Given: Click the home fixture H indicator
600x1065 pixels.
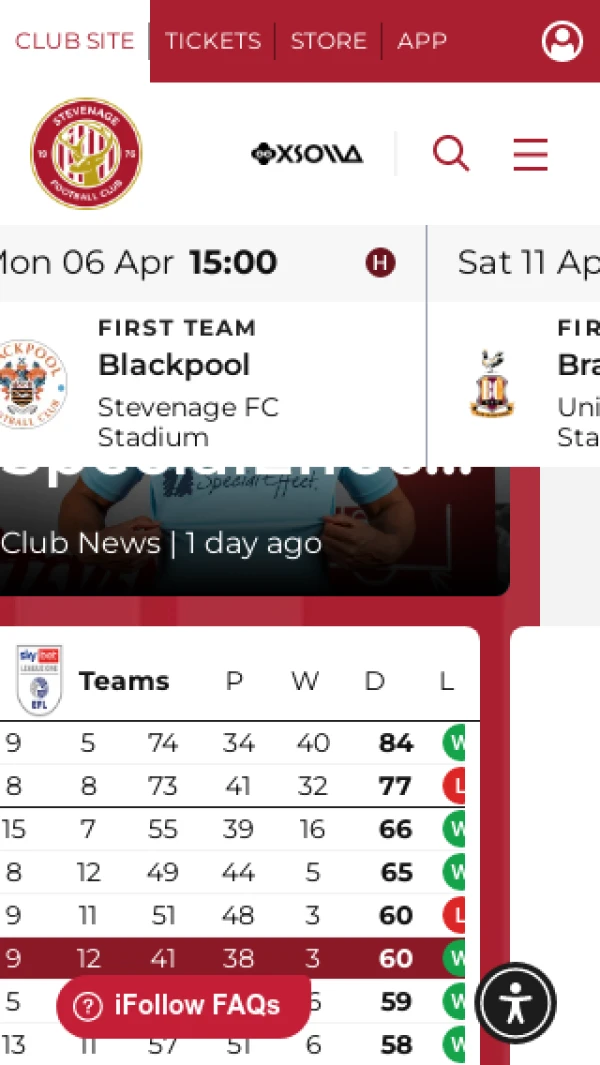Looking at the screenshot, I should point(380,263).
